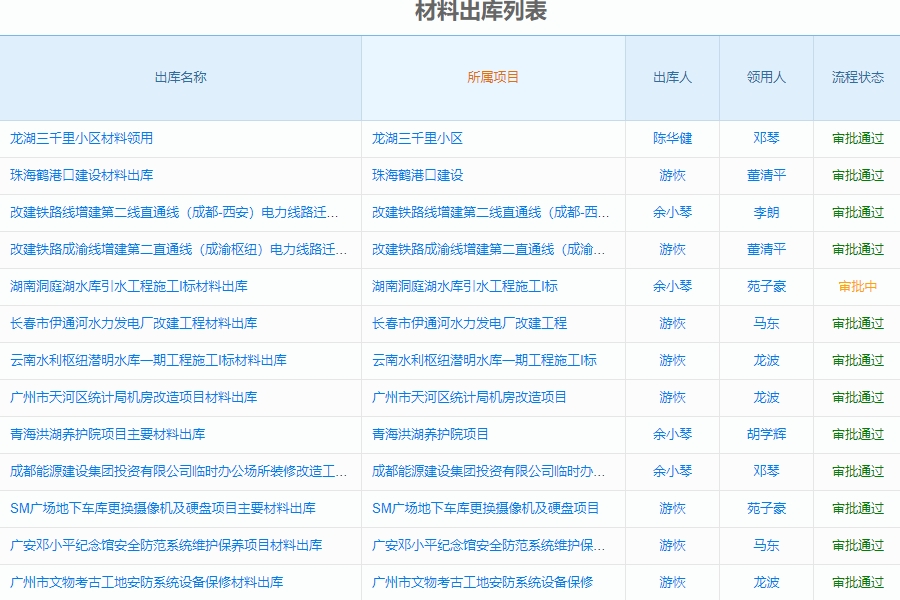Viewport: 900px width, 600px height.
Task: Open SM广场地下车库更换摄像机及硬盘项目主要材料出库
Action: tap(162, 508)
